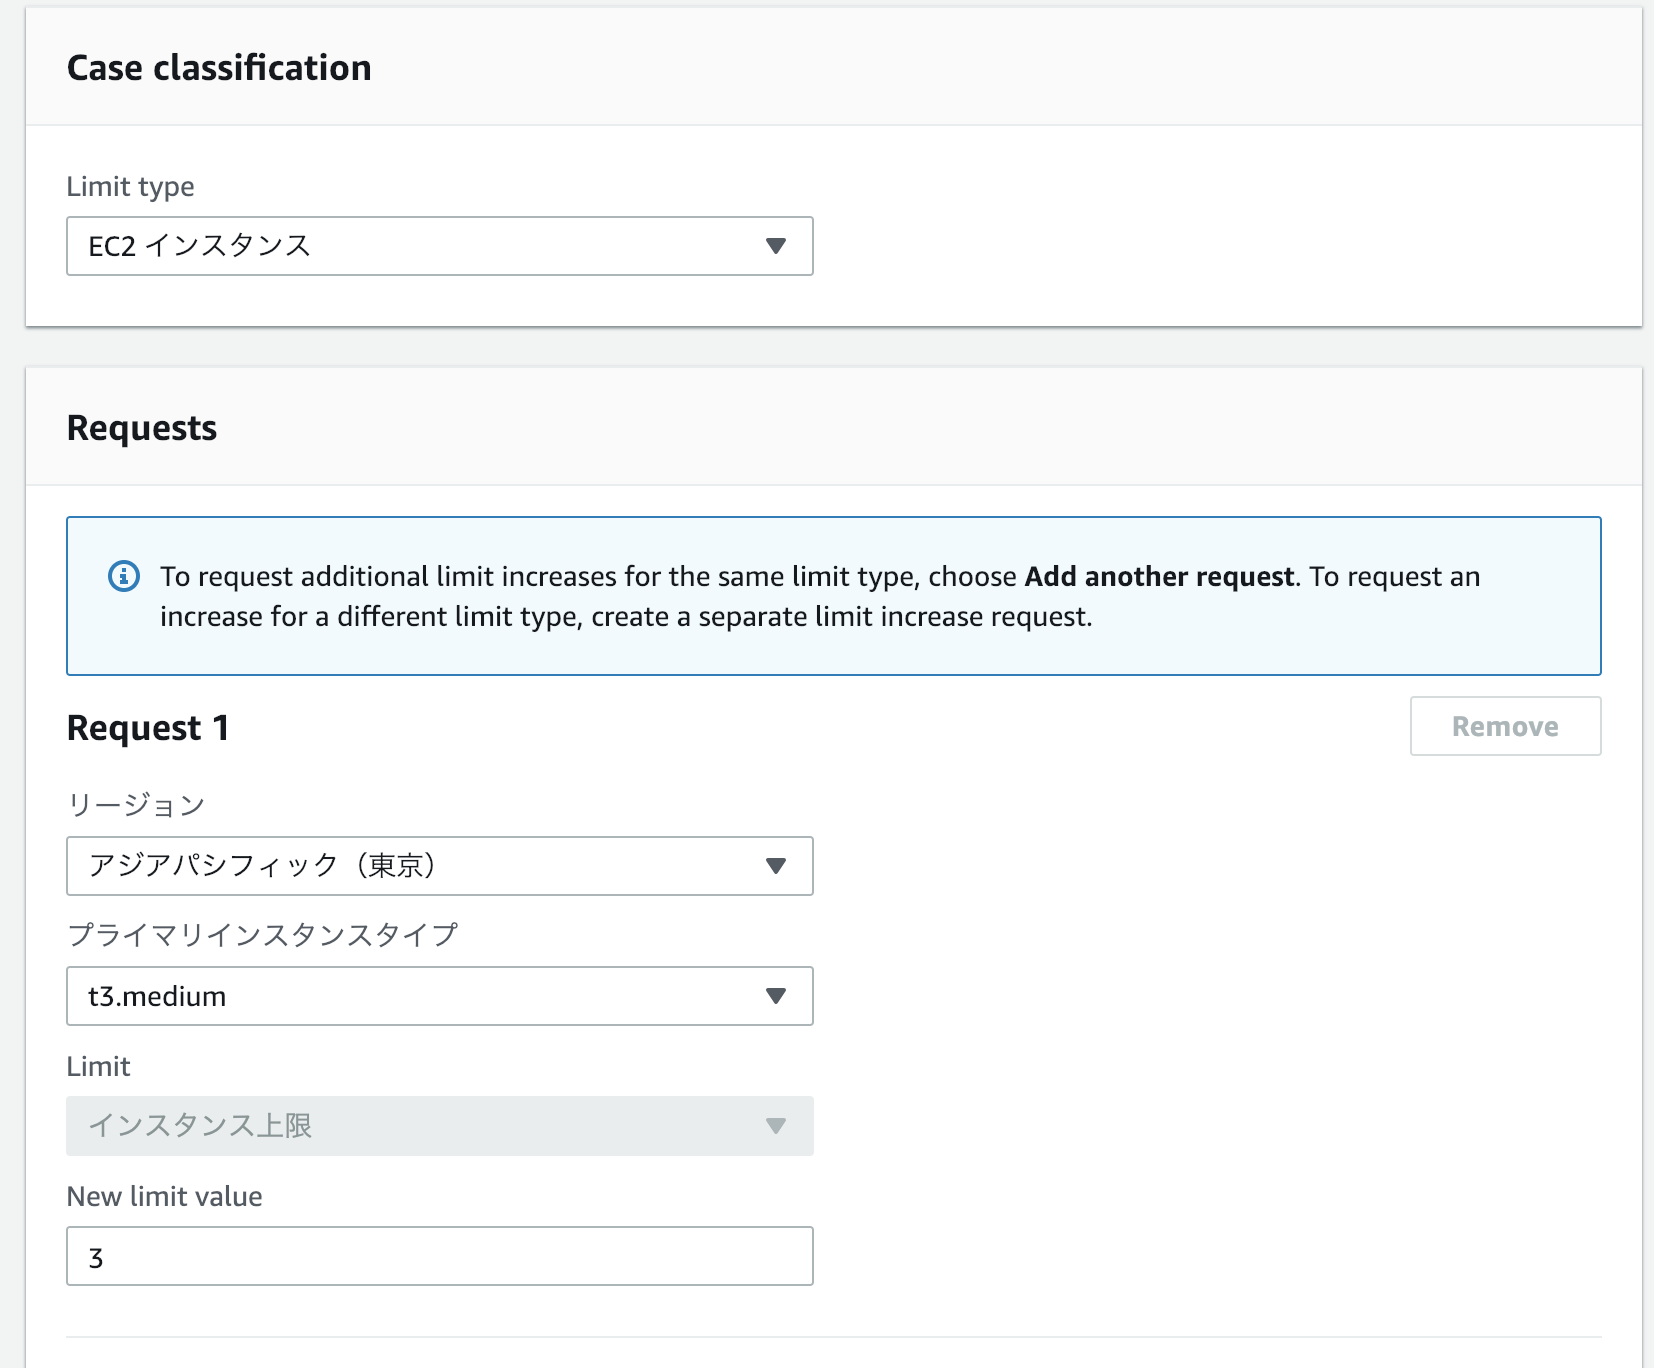1654x1368 pixels.
Task: Open the リージョン dropdown showing アジアパシフィック（東京）
Action: pyautogui.click(x=440, y=866)
